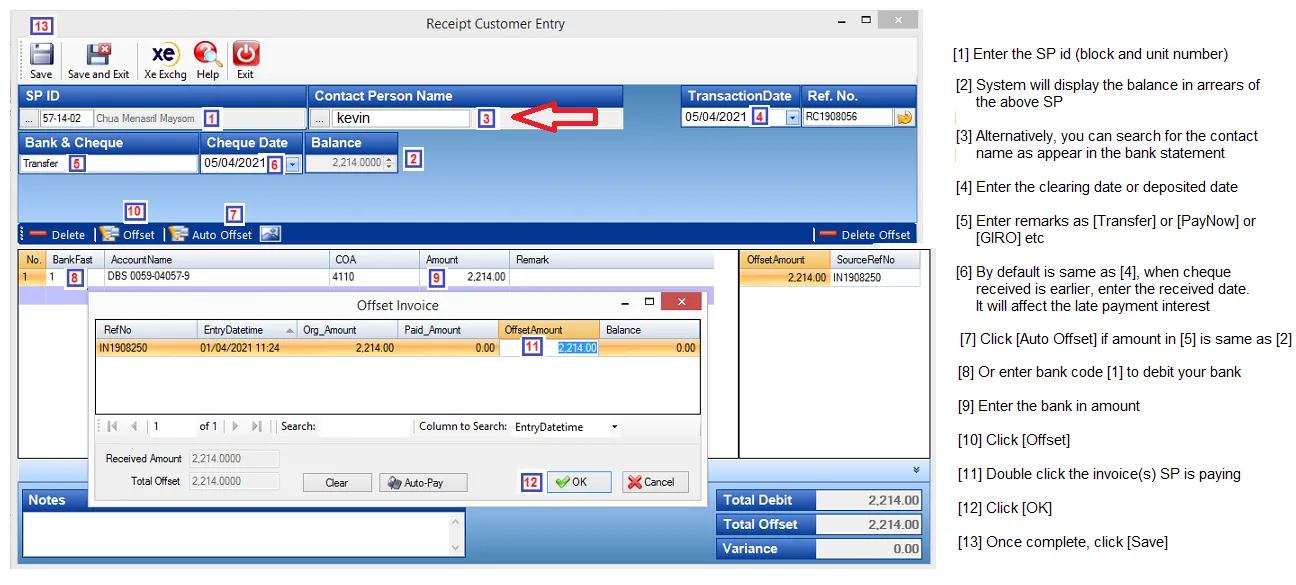Click the Auto-Pay button
This screenshot has width=1296, height=585.
point(423,482)
